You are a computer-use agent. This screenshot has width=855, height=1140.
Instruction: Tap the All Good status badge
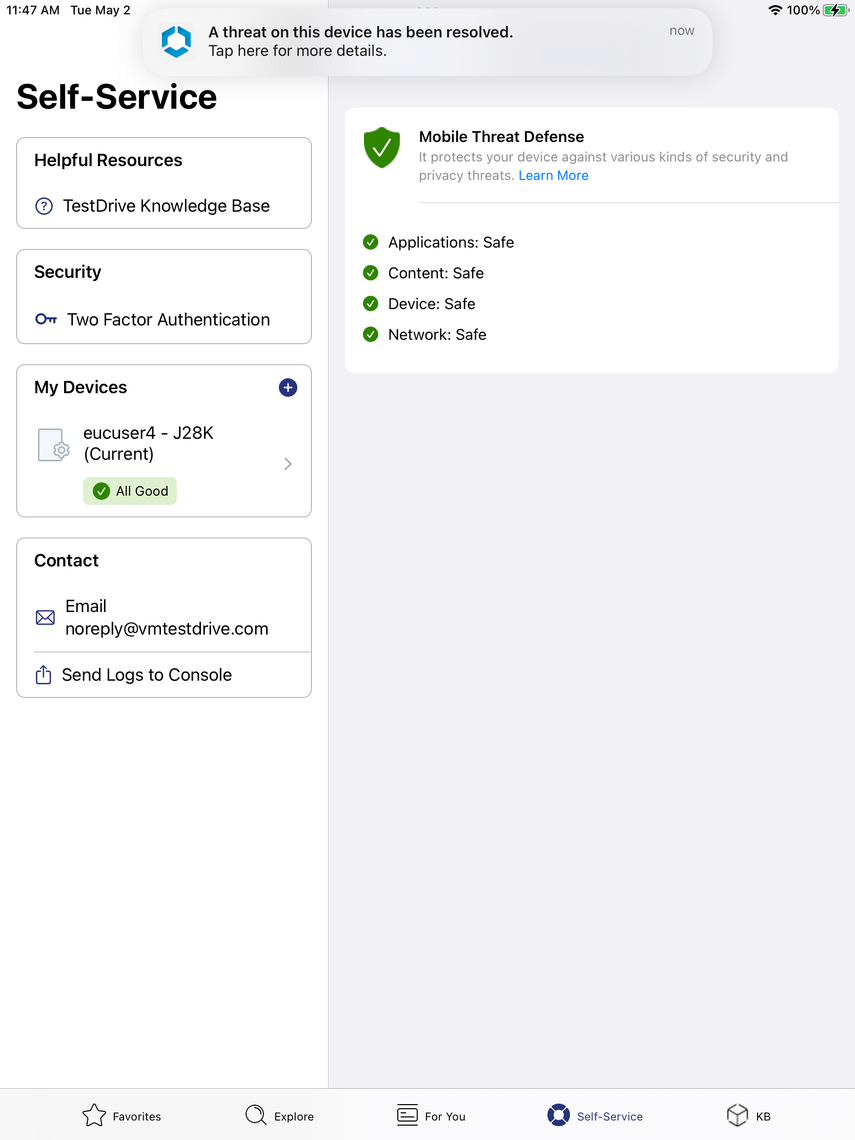(130, 491)
